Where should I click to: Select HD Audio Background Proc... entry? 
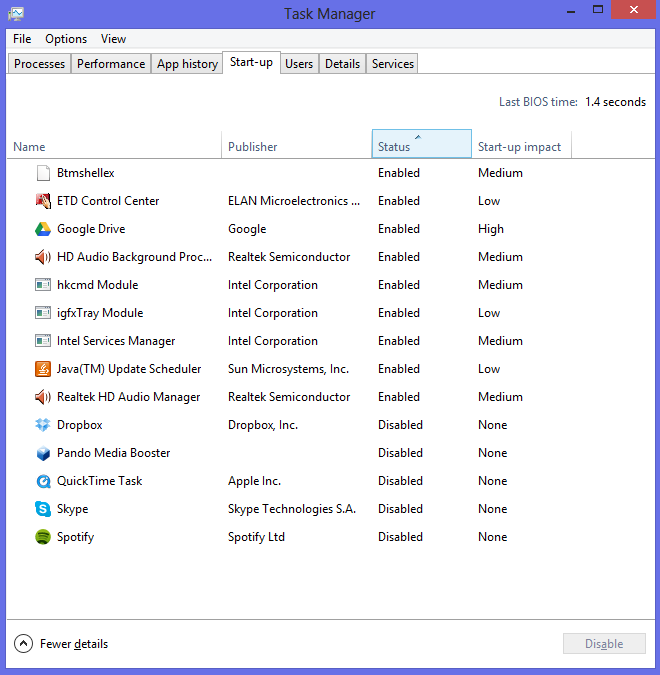134,257
